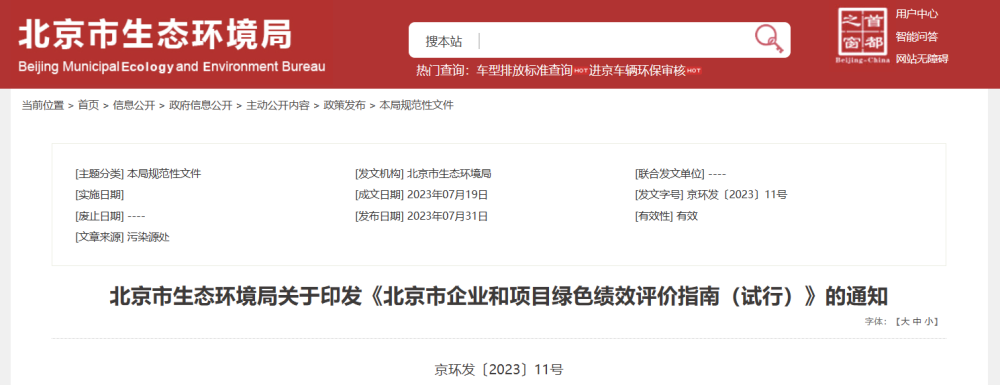The width and height of the screenshot is (1000, 385).
Task: Open 用户中心 link
Action: click(916, 14)
